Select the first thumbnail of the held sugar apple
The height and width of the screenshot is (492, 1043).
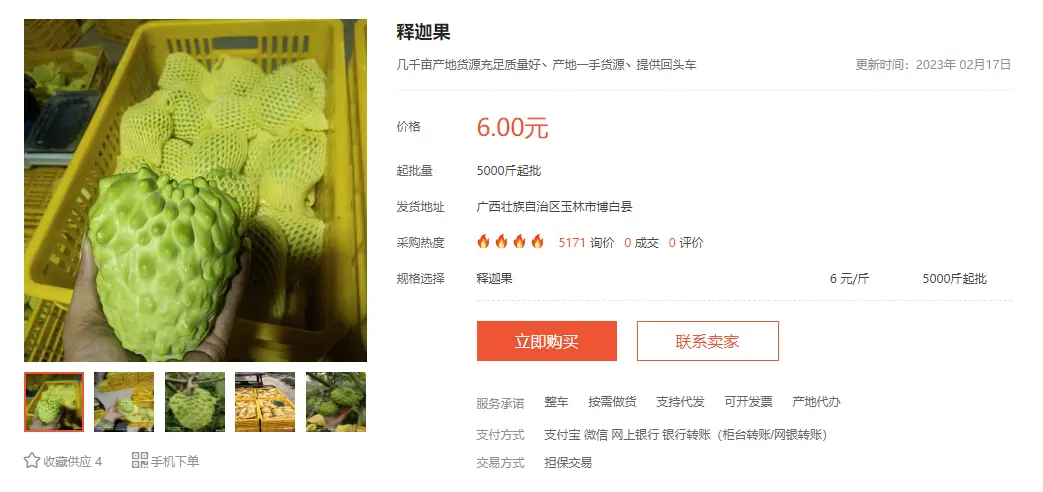(54, 402)
